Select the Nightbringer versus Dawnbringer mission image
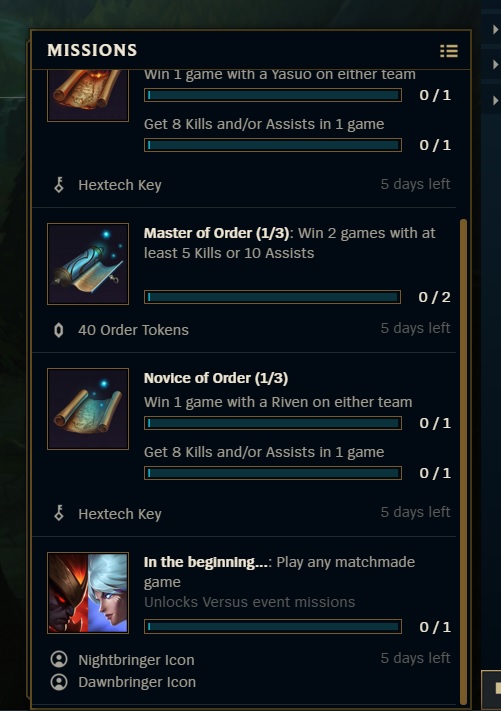 88,593
